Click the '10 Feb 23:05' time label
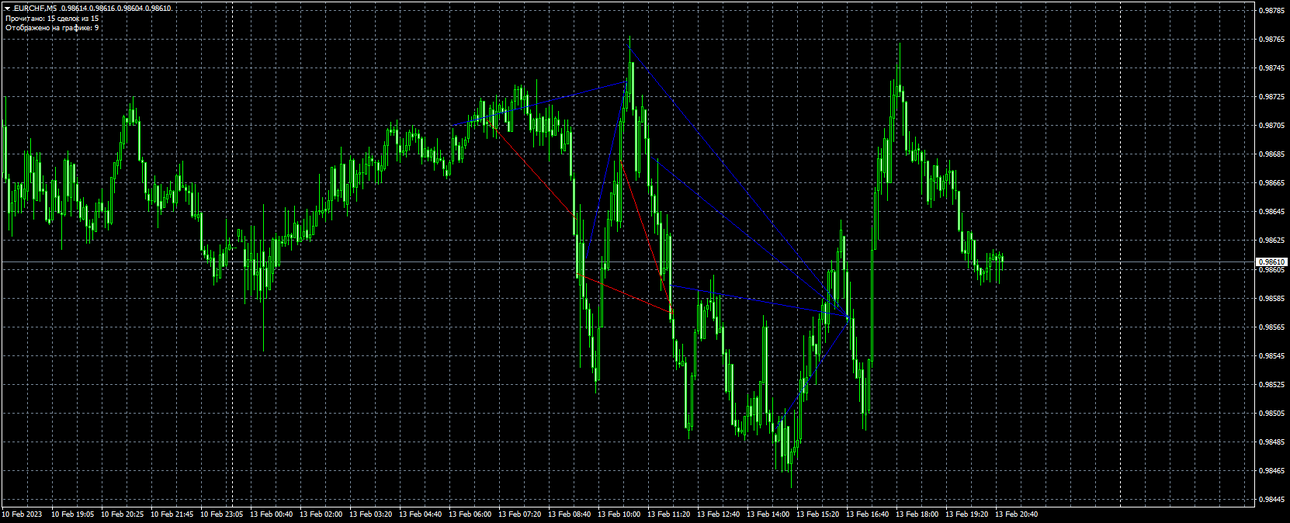 coord(221,514)
